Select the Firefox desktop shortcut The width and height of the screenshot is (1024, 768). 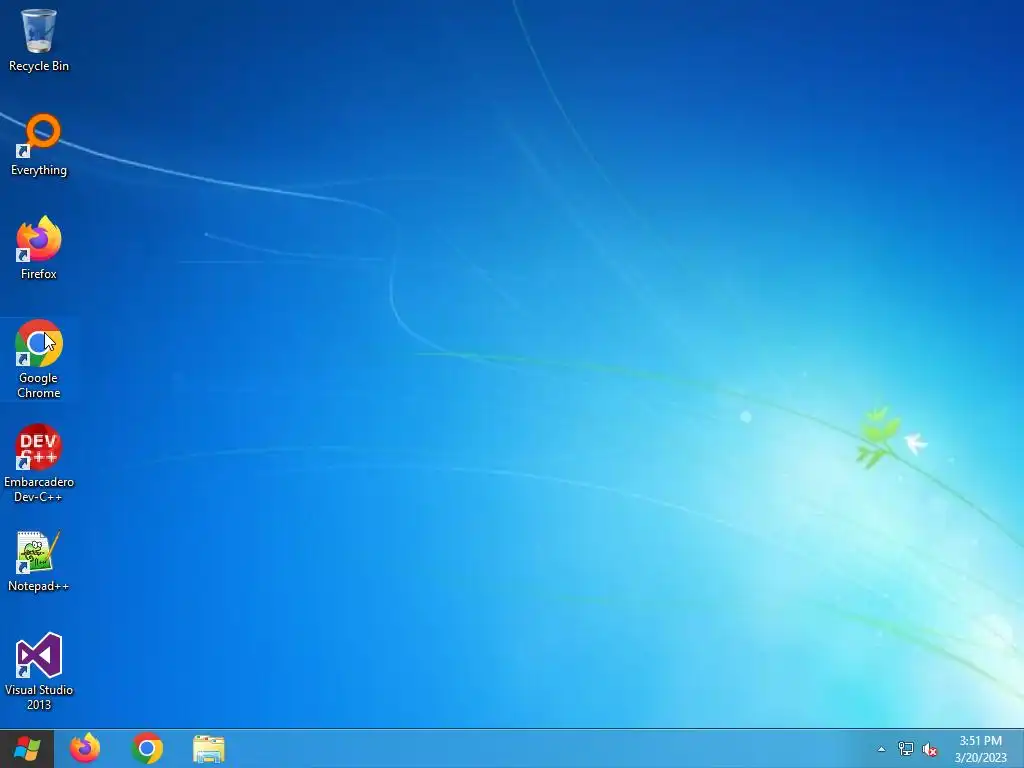[x=39, y=248]
